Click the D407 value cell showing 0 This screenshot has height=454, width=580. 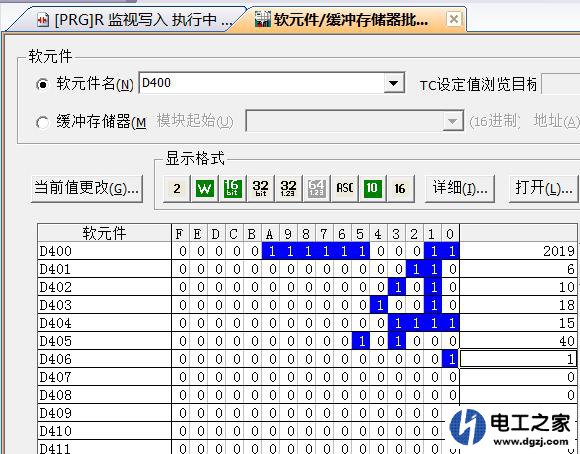518,377
